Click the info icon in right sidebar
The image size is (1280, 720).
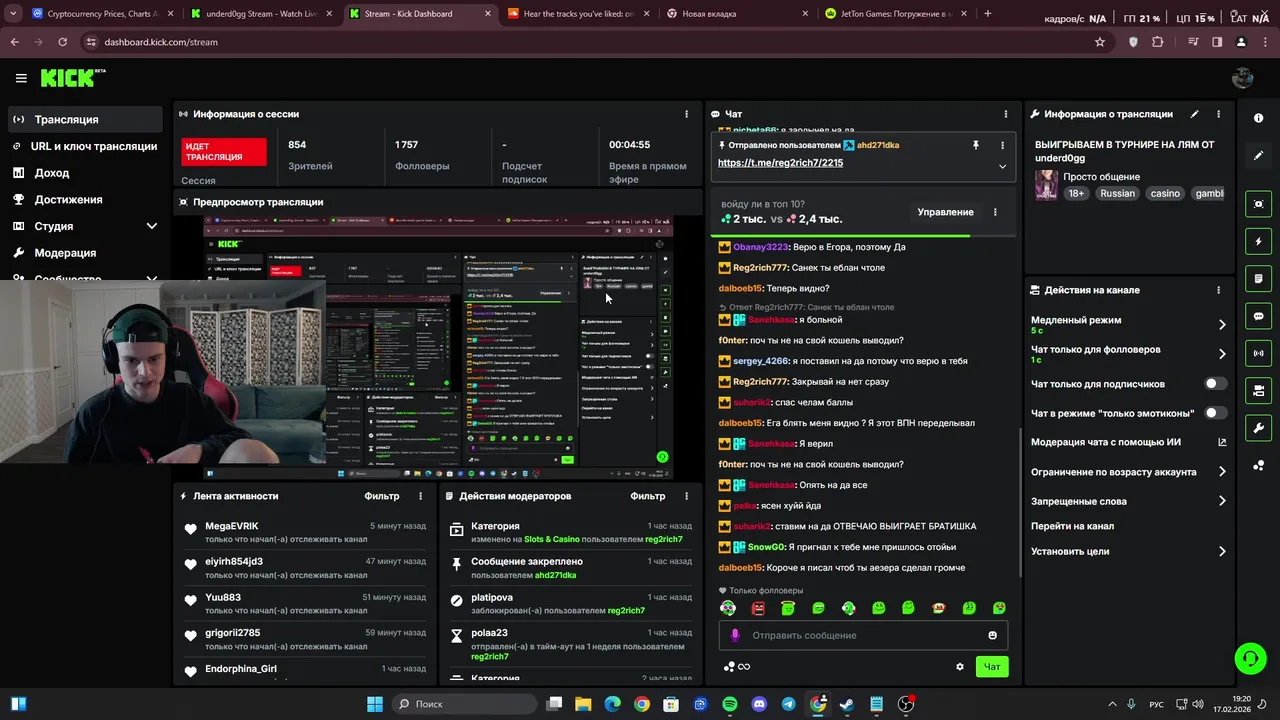click(1258, 118)
